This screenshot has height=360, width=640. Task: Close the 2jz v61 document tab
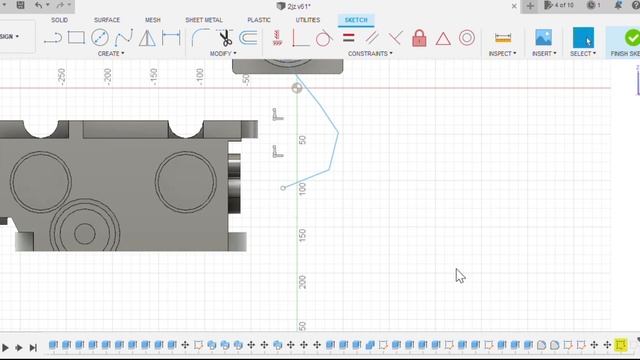(x=514, y=6)
